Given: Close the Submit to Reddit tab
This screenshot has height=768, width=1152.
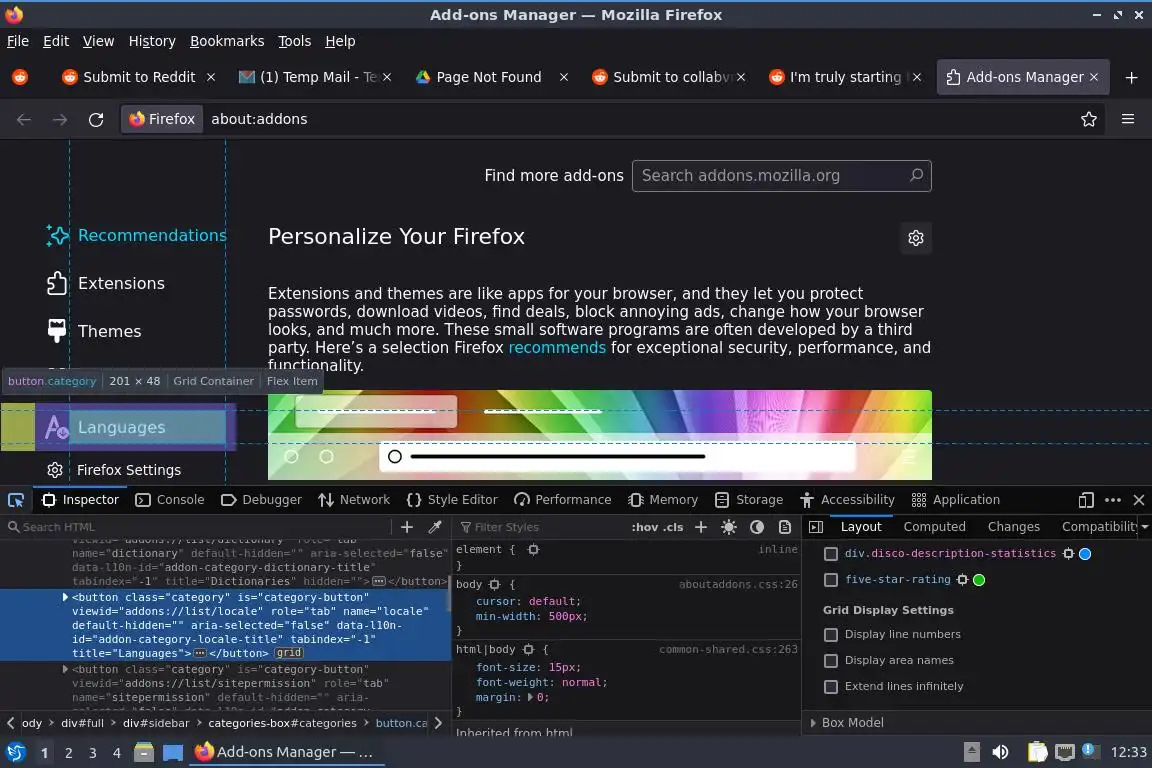Looking at the screenshot, I should click(211, 77).
